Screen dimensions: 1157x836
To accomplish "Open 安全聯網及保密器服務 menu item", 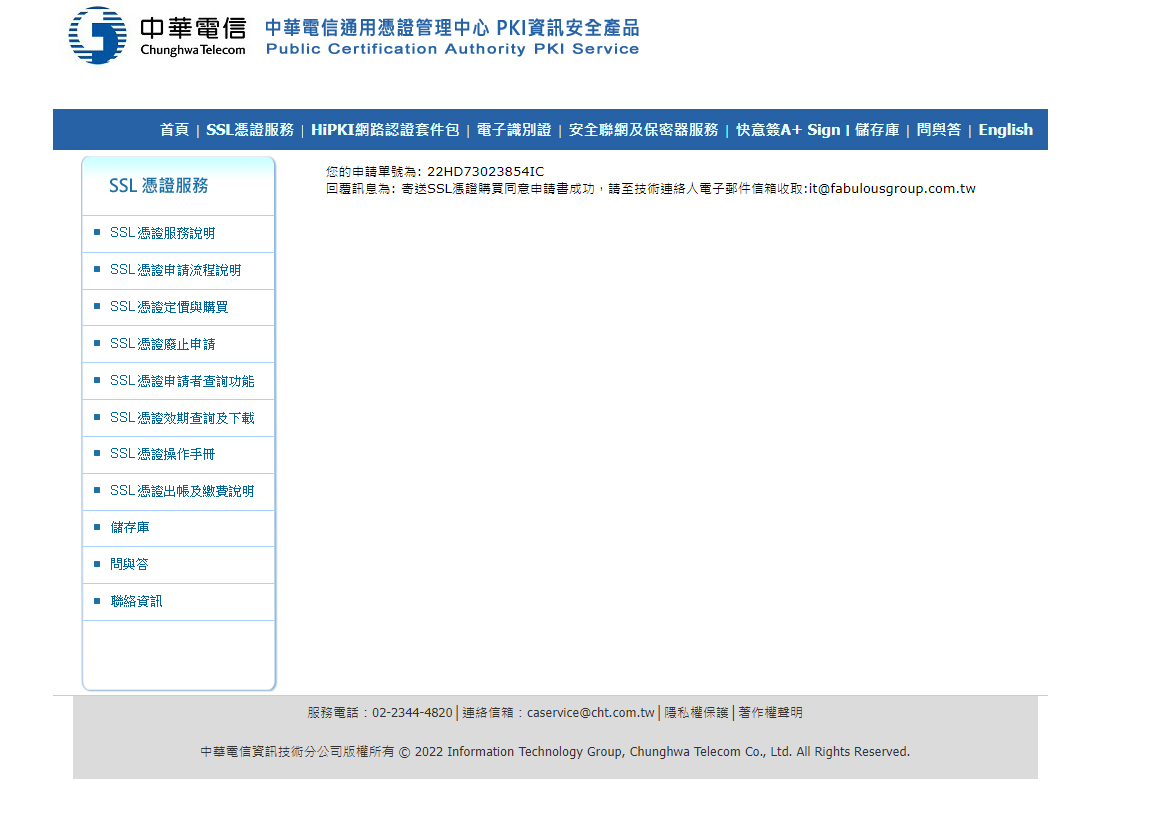I will (643, 130).
